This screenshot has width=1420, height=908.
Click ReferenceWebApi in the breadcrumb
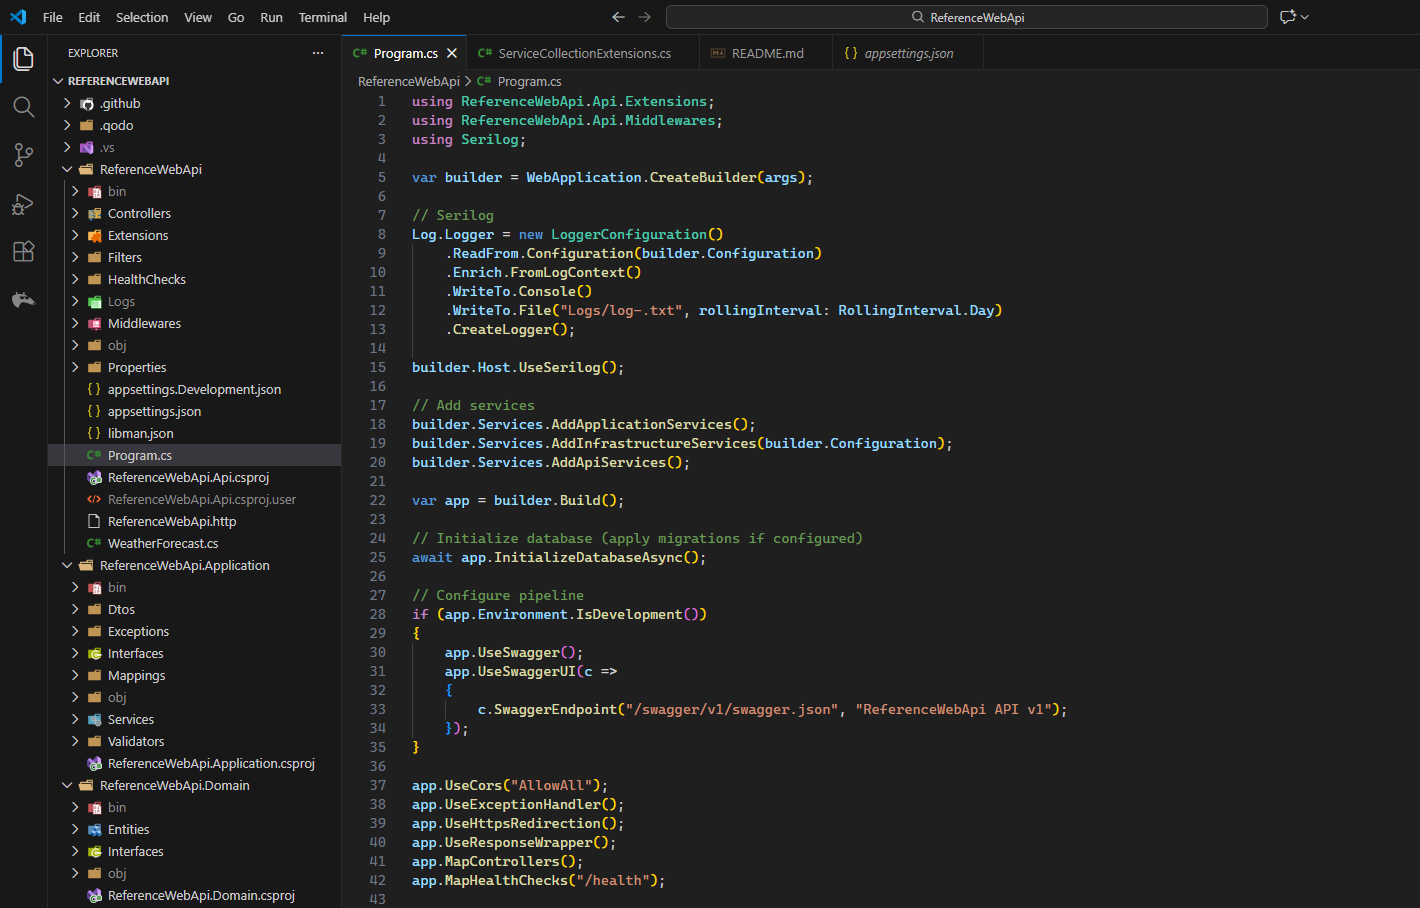(409, 81)
